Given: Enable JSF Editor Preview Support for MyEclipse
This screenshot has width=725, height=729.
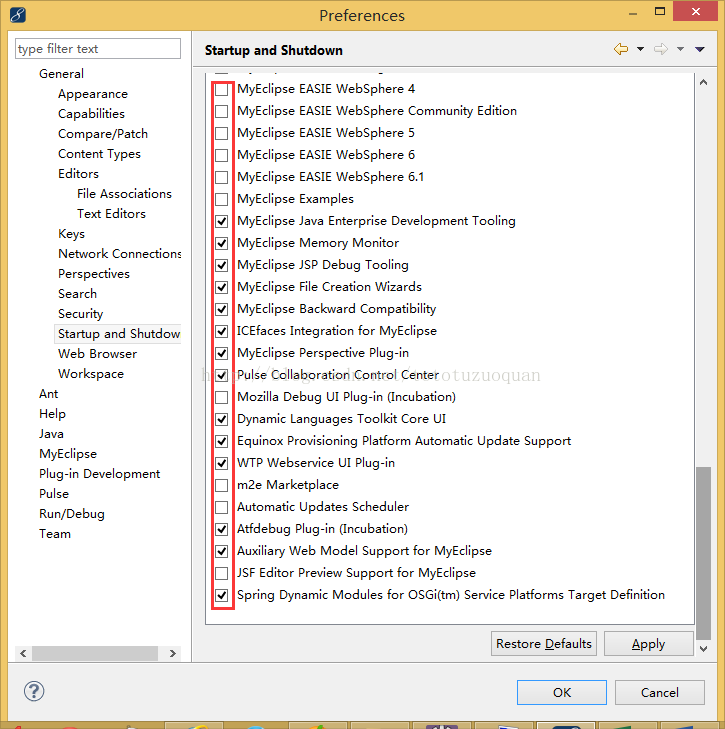Looking at the screenshot, I should 222,573.
